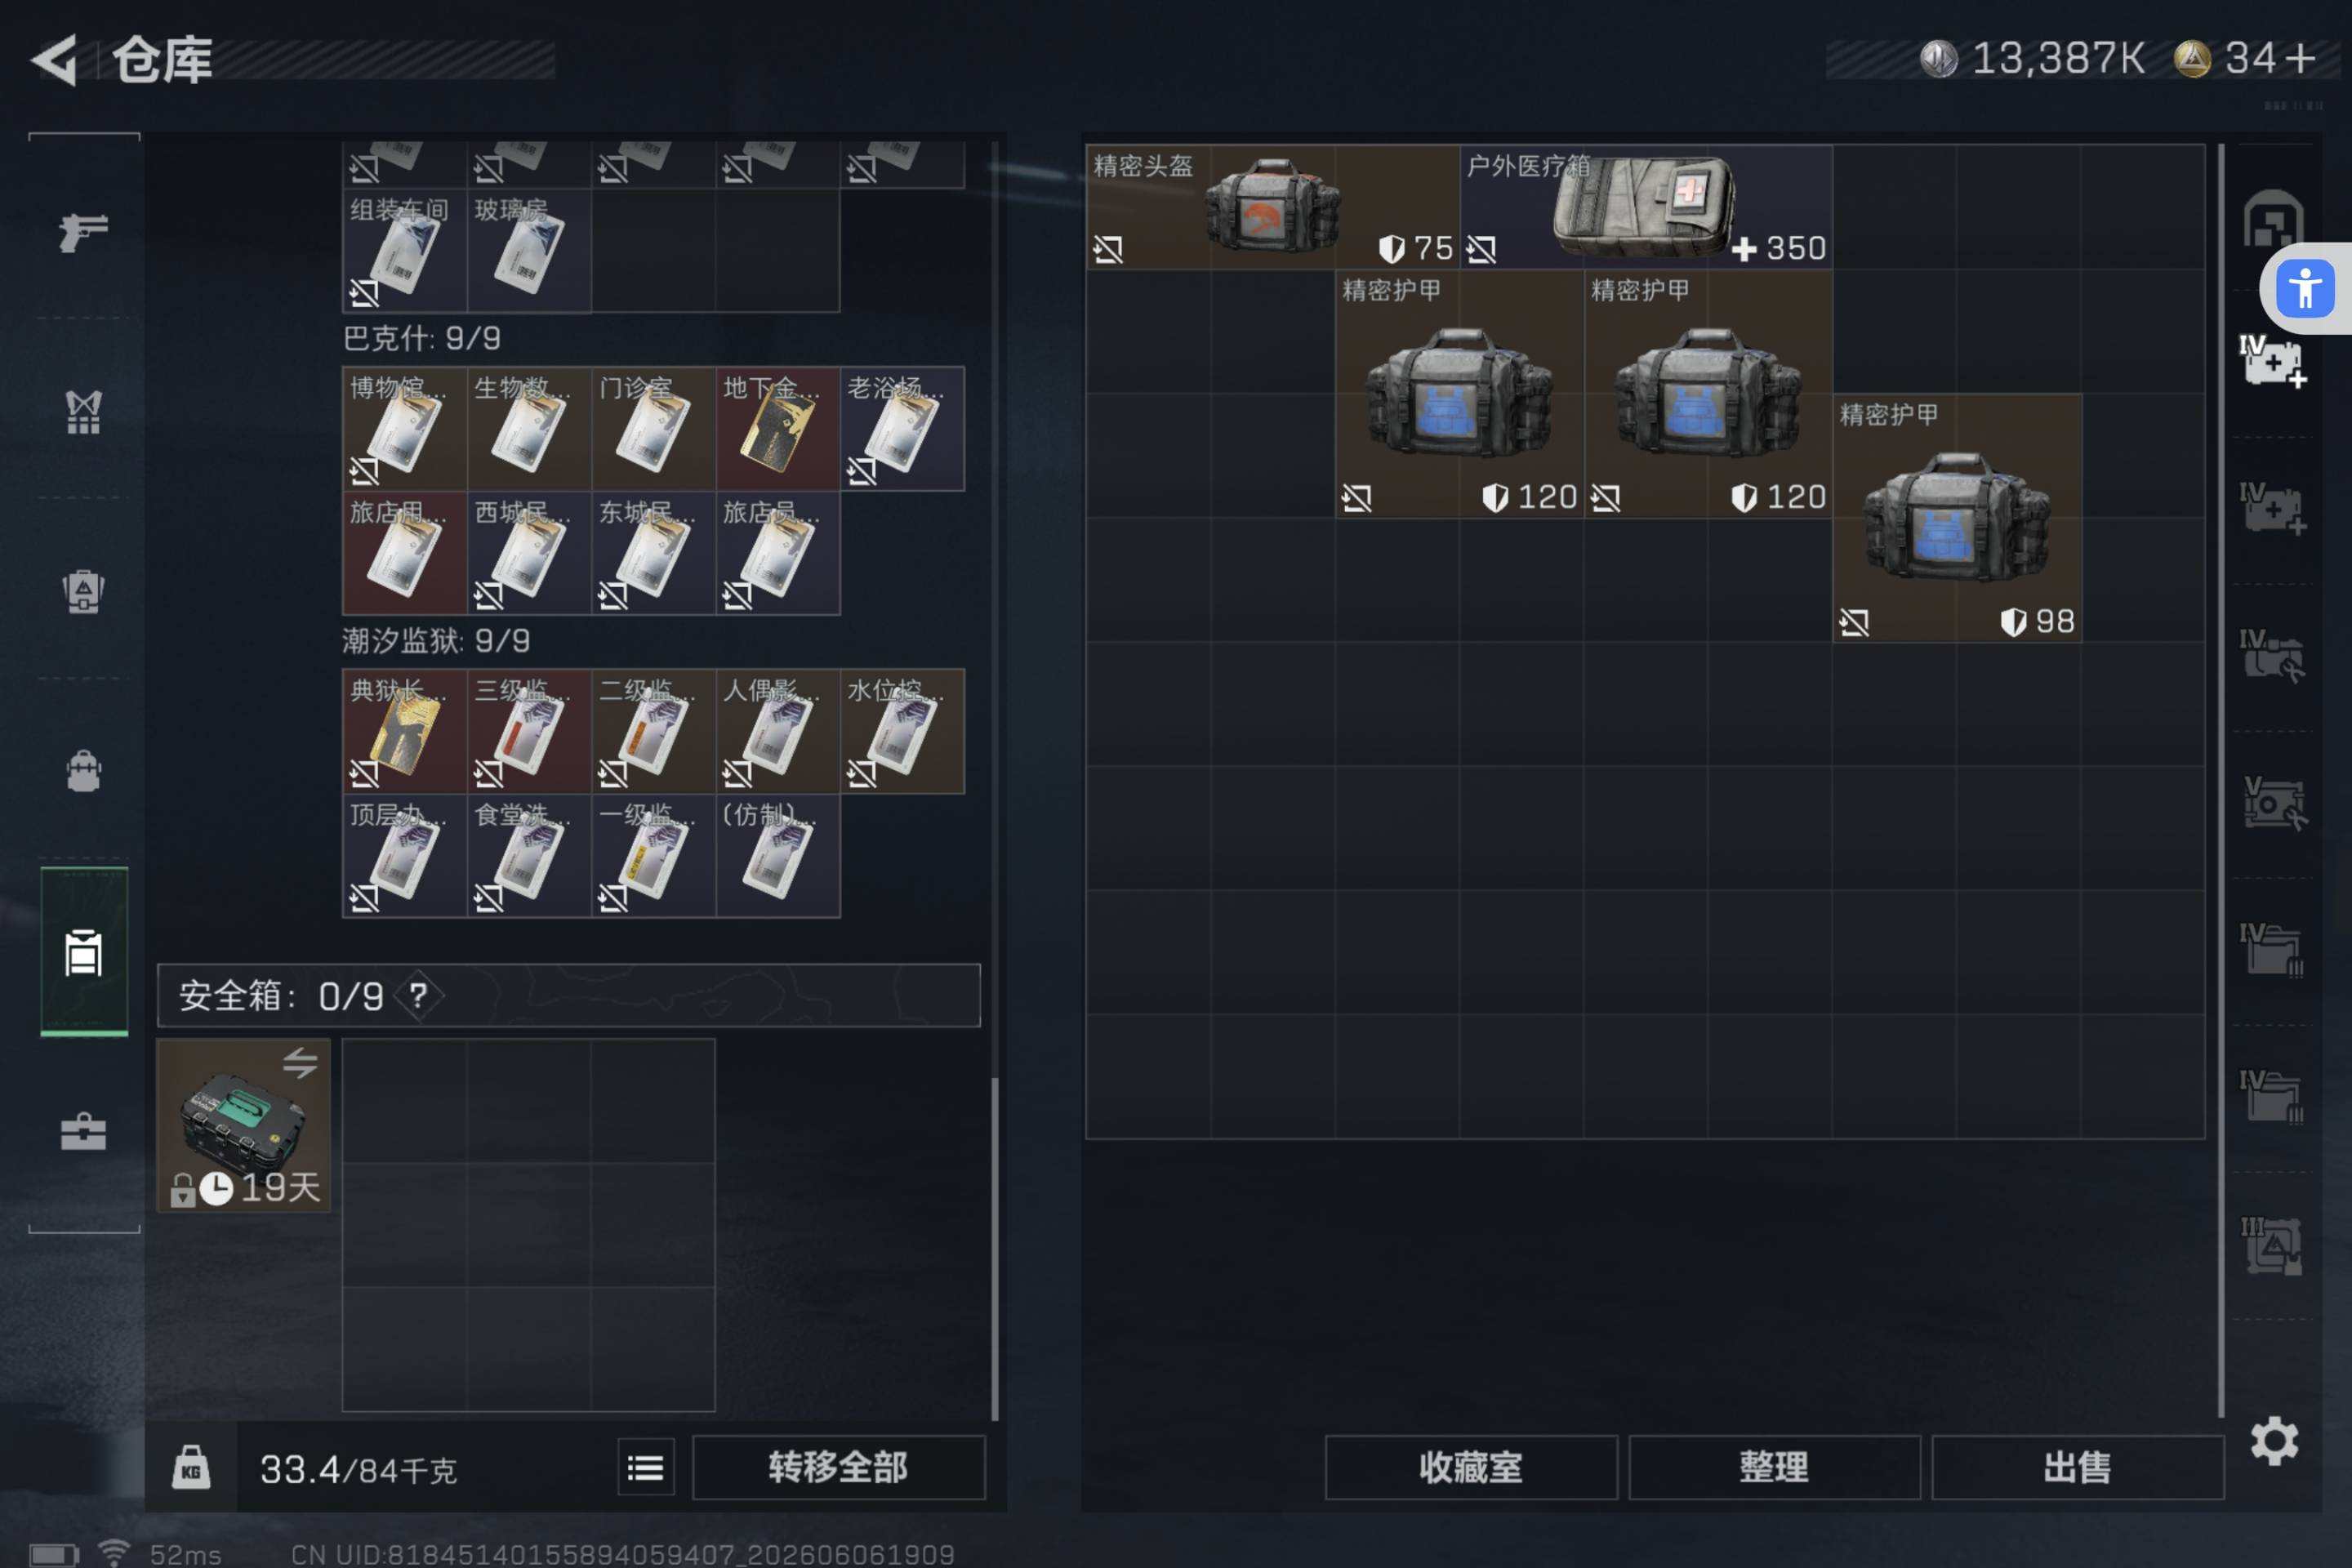Select the 户外医疗箱 with 350 health
The width and height of the screenshot is (2352, 1568).
click(1646, 207)
